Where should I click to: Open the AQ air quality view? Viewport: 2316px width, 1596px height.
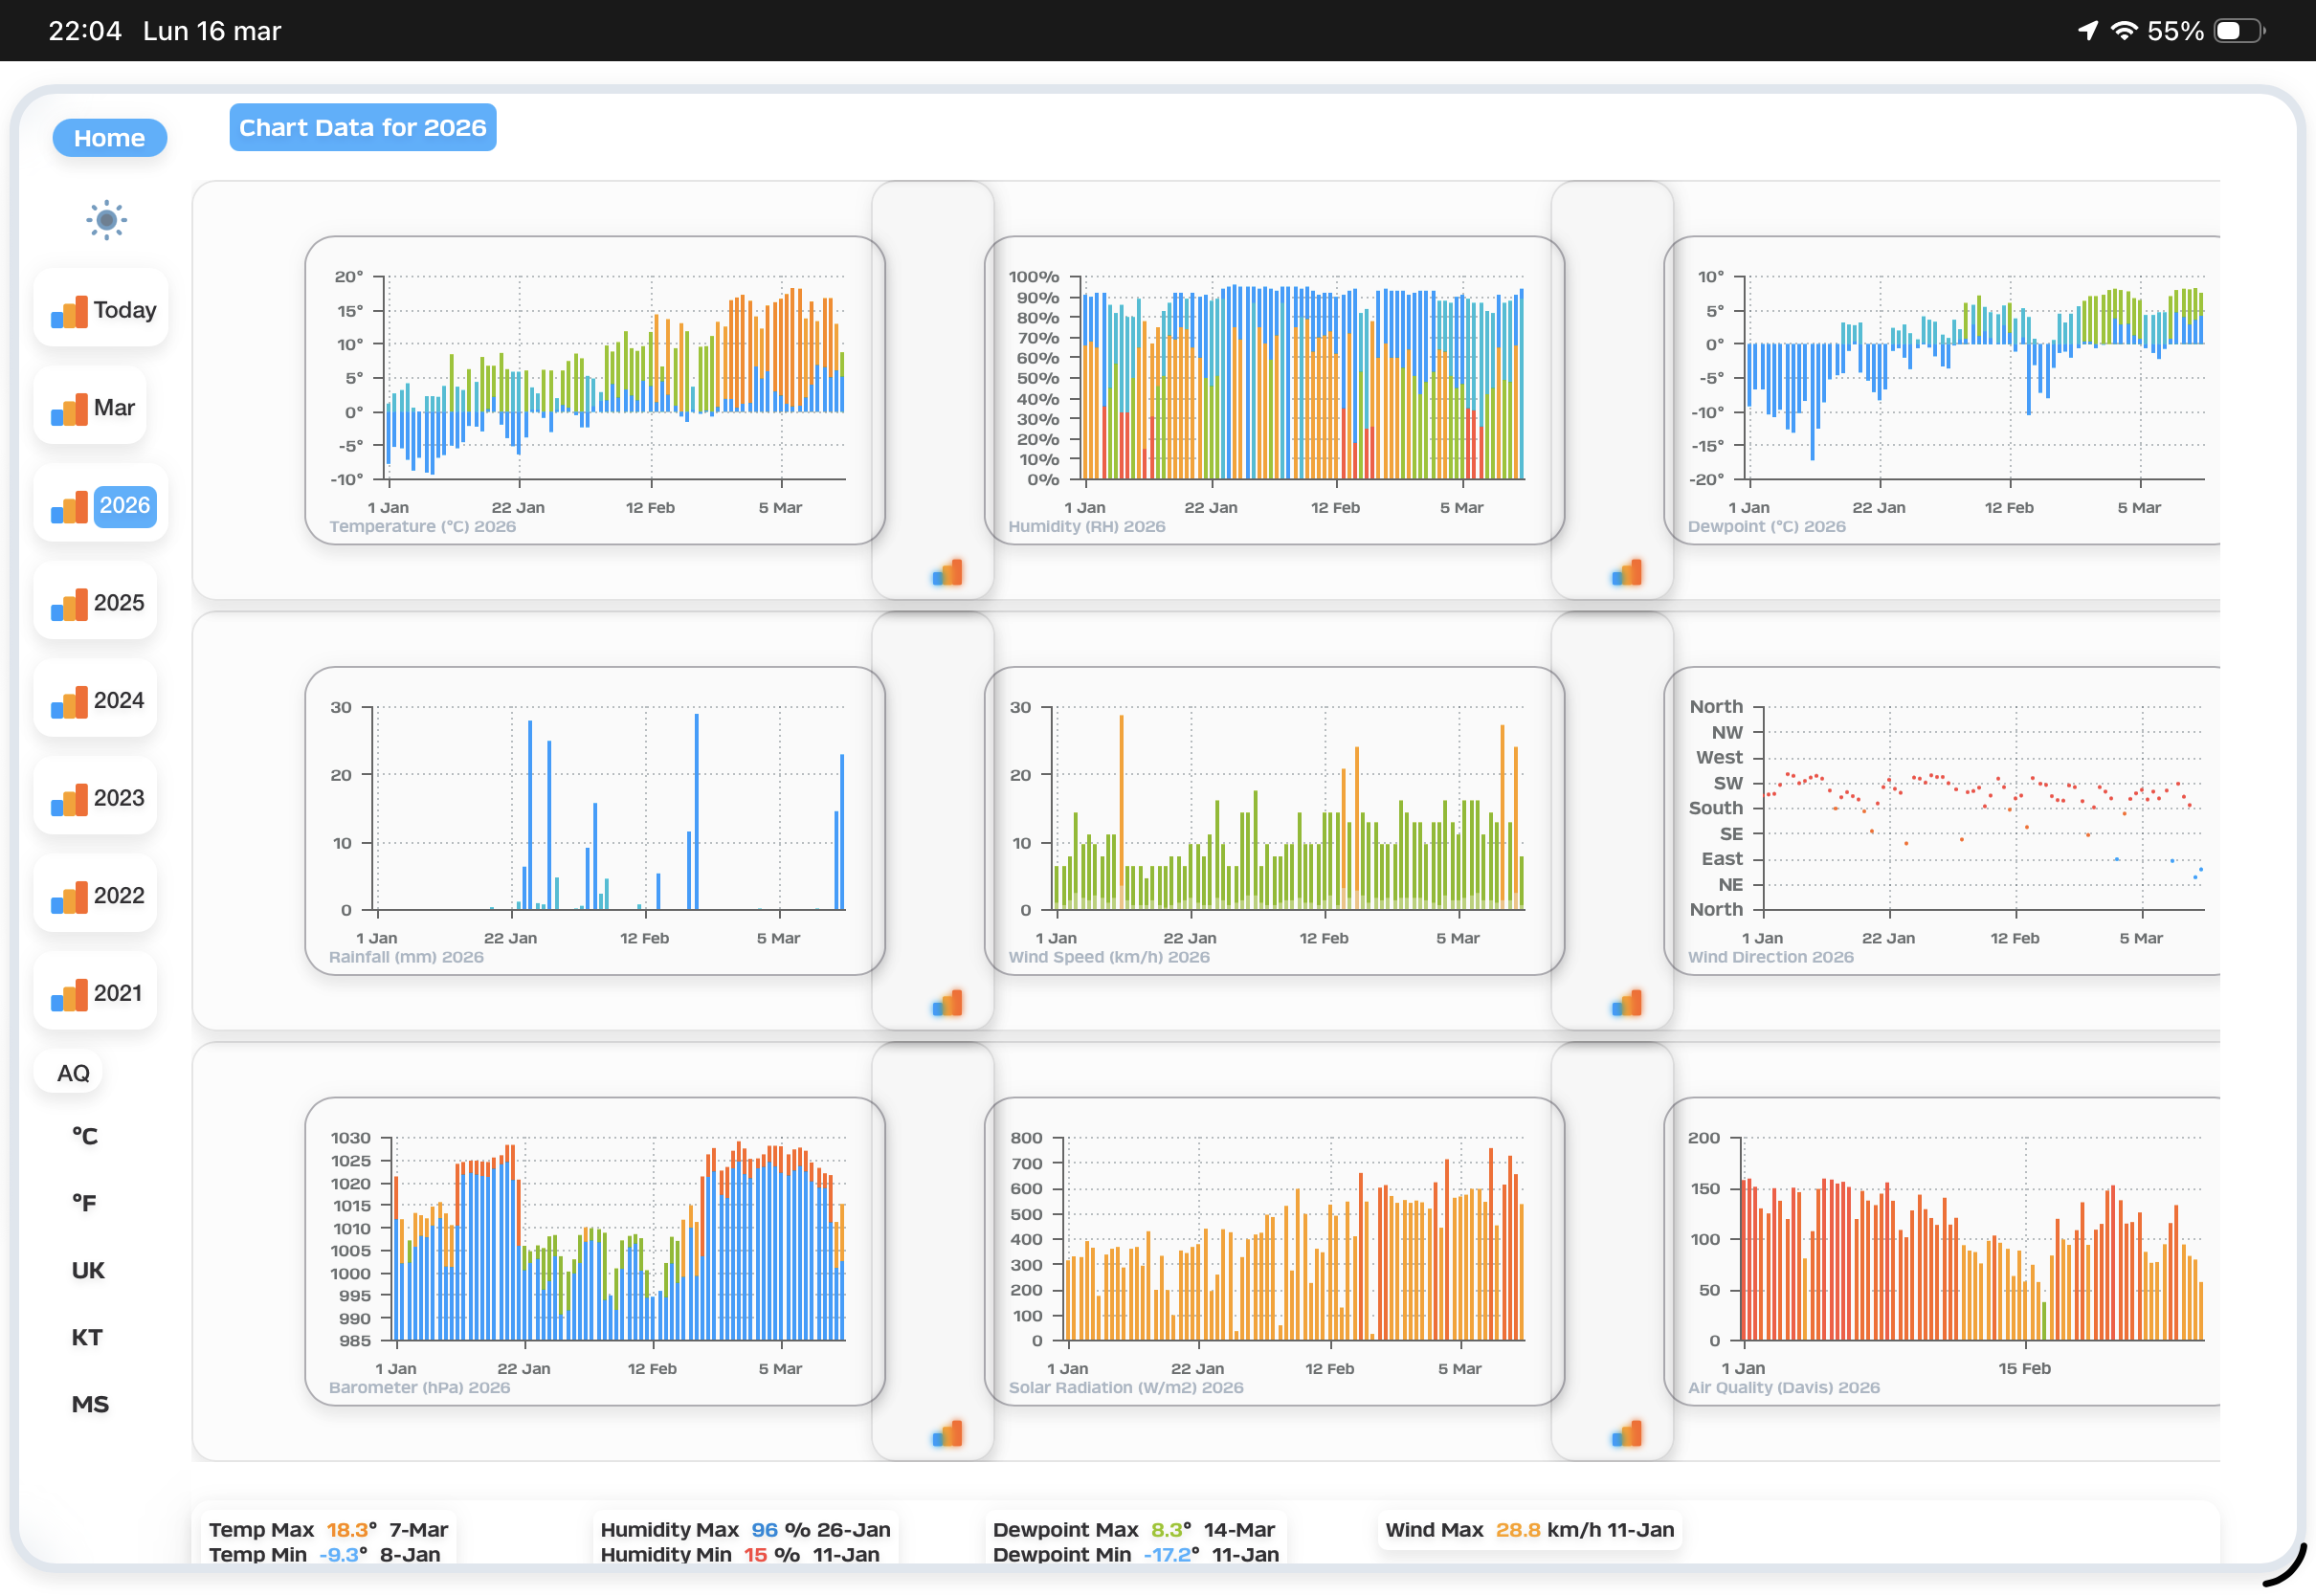point(73,1073)
